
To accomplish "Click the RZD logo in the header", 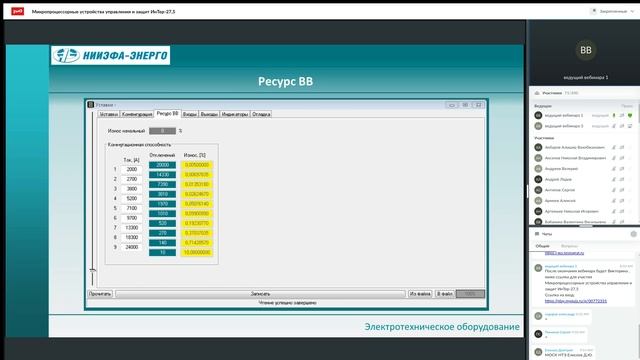I will [x=17, y=11].
